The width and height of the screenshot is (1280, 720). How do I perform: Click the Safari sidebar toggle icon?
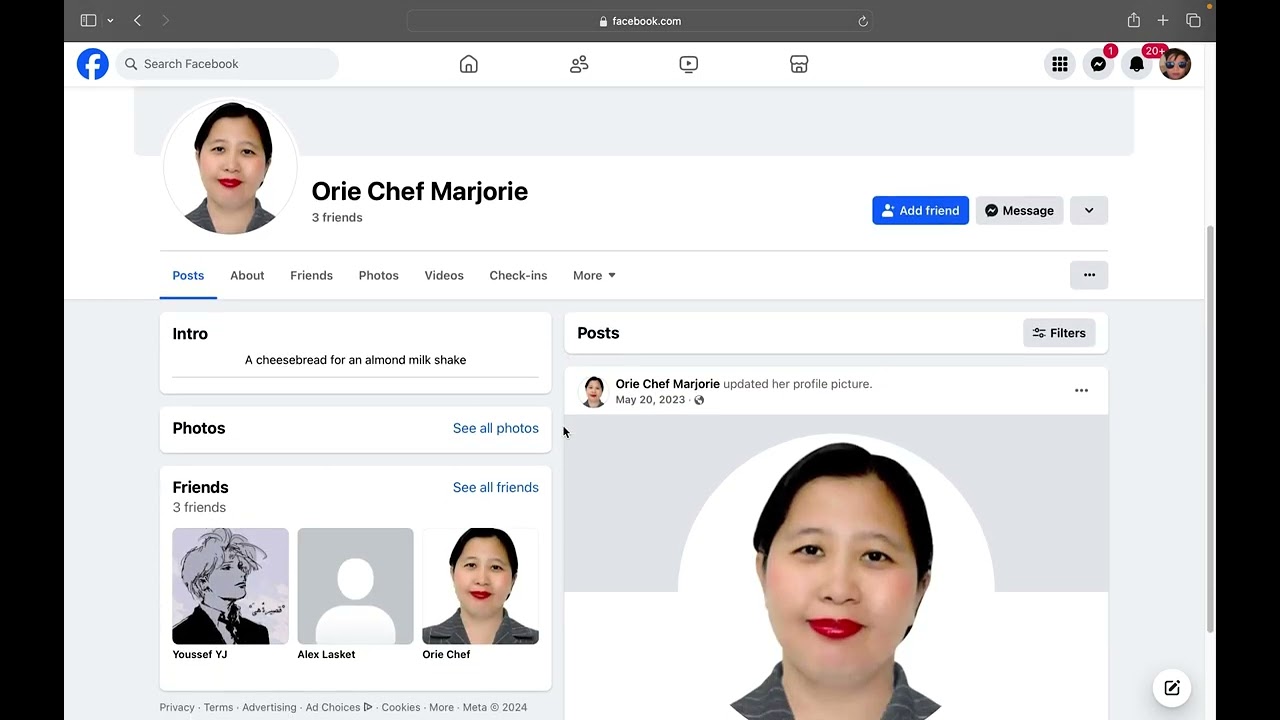coord(88,21)
